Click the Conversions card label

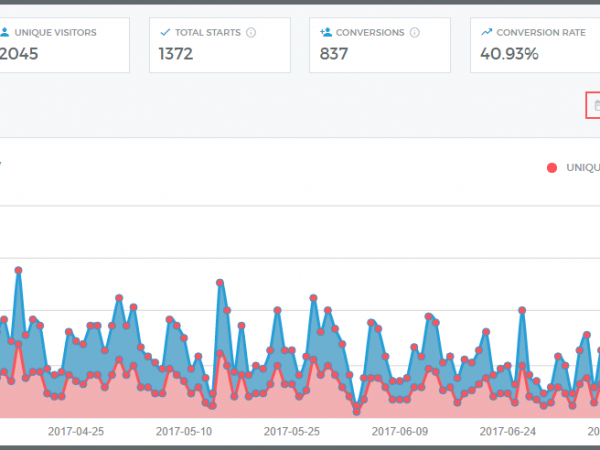click(x=370, y=32)
